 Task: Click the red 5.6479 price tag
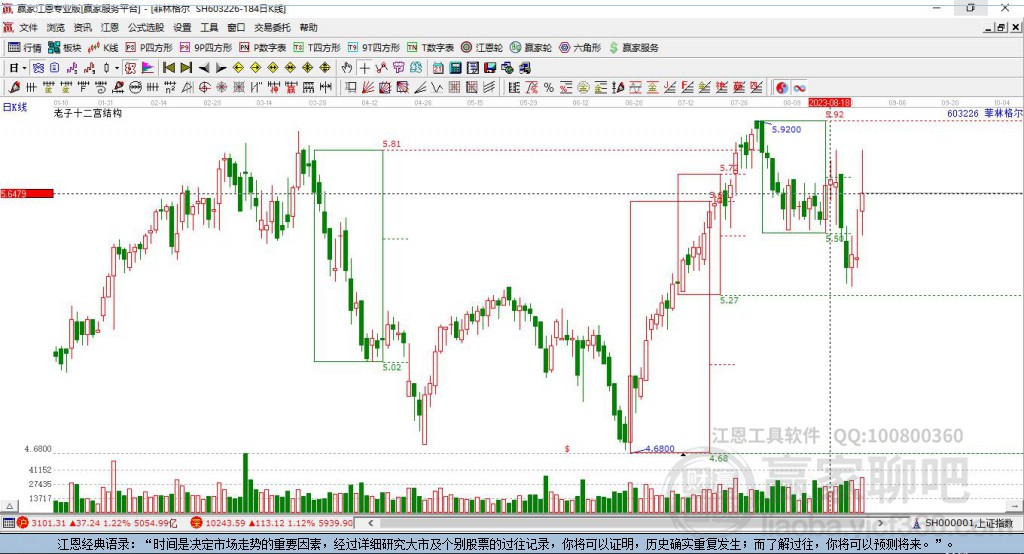27,193
